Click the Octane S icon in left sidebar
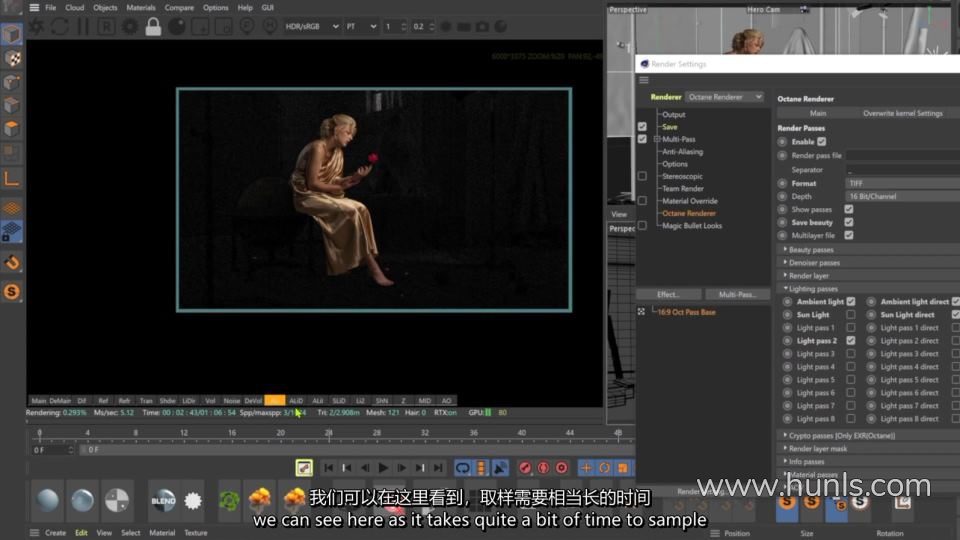The width and height of the screenshot is (960, 540). pyautogui.click(x=12, y=292)
